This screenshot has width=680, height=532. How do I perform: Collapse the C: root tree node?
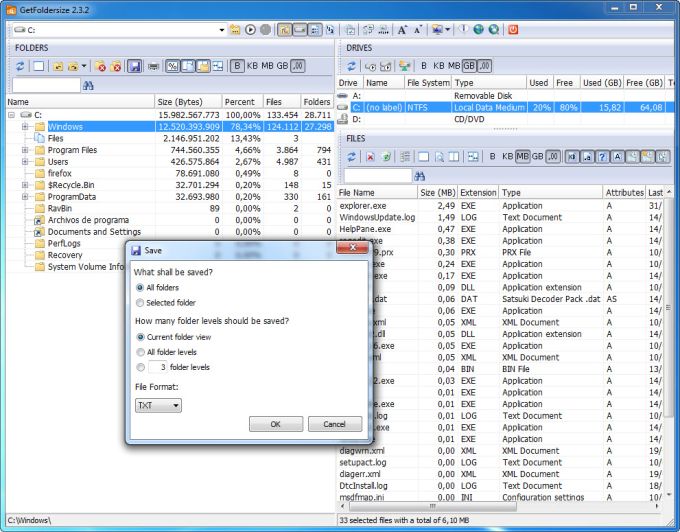pyautogui.click(x=11, y=115)
